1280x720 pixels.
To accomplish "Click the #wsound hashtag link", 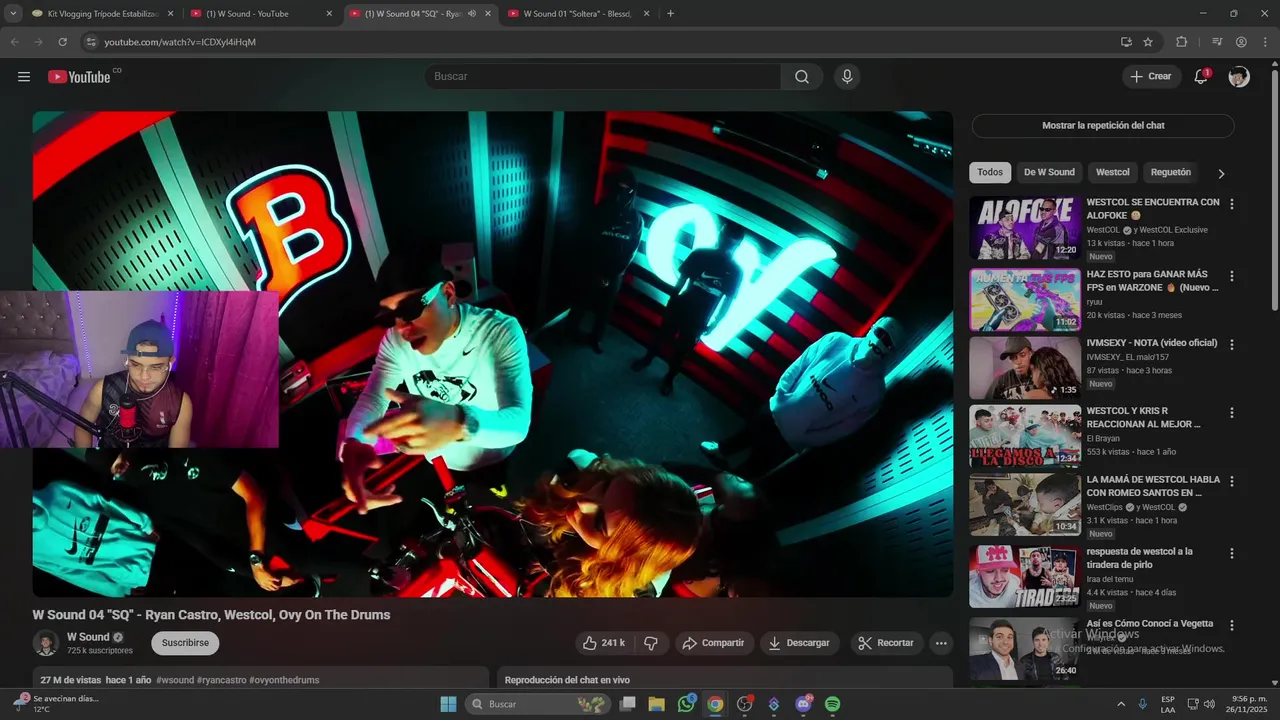I will (x=175, y=680).
